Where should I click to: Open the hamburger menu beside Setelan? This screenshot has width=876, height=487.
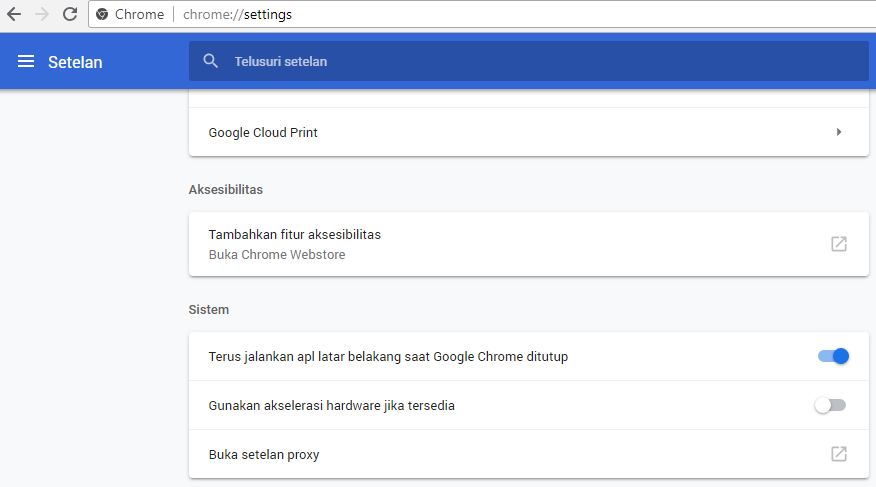[x=26, y=62]
